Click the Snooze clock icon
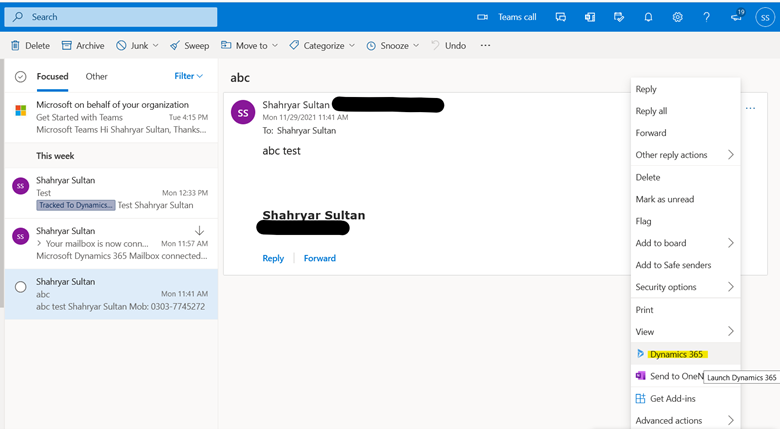Screen dimensions: 780x429 point(371,46)
